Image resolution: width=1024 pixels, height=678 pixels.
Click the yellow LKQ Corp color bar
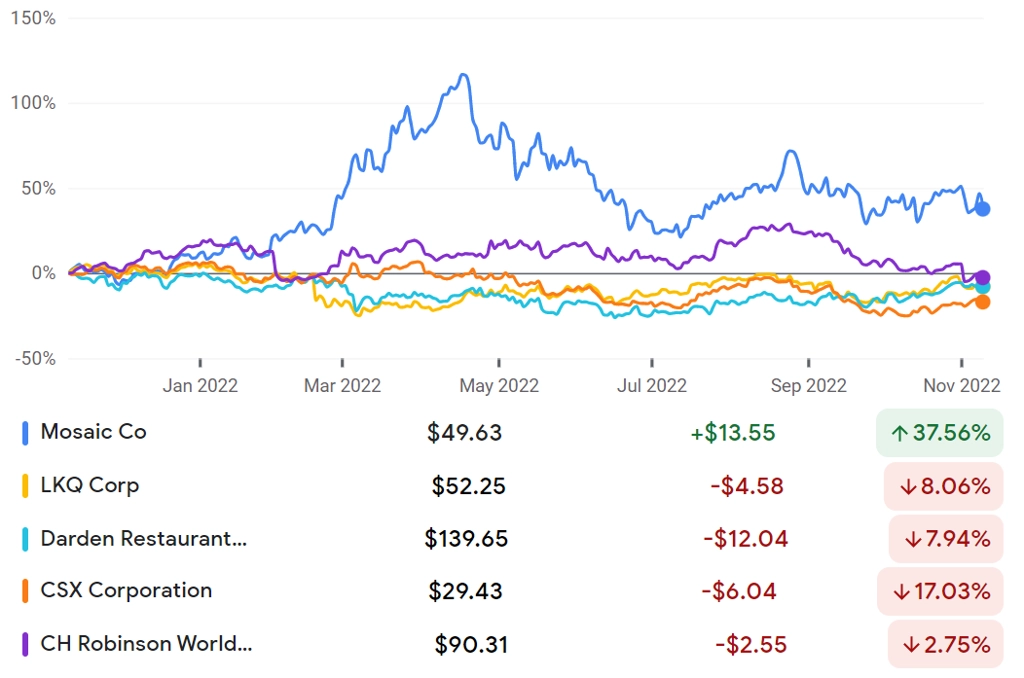(25, 486)
